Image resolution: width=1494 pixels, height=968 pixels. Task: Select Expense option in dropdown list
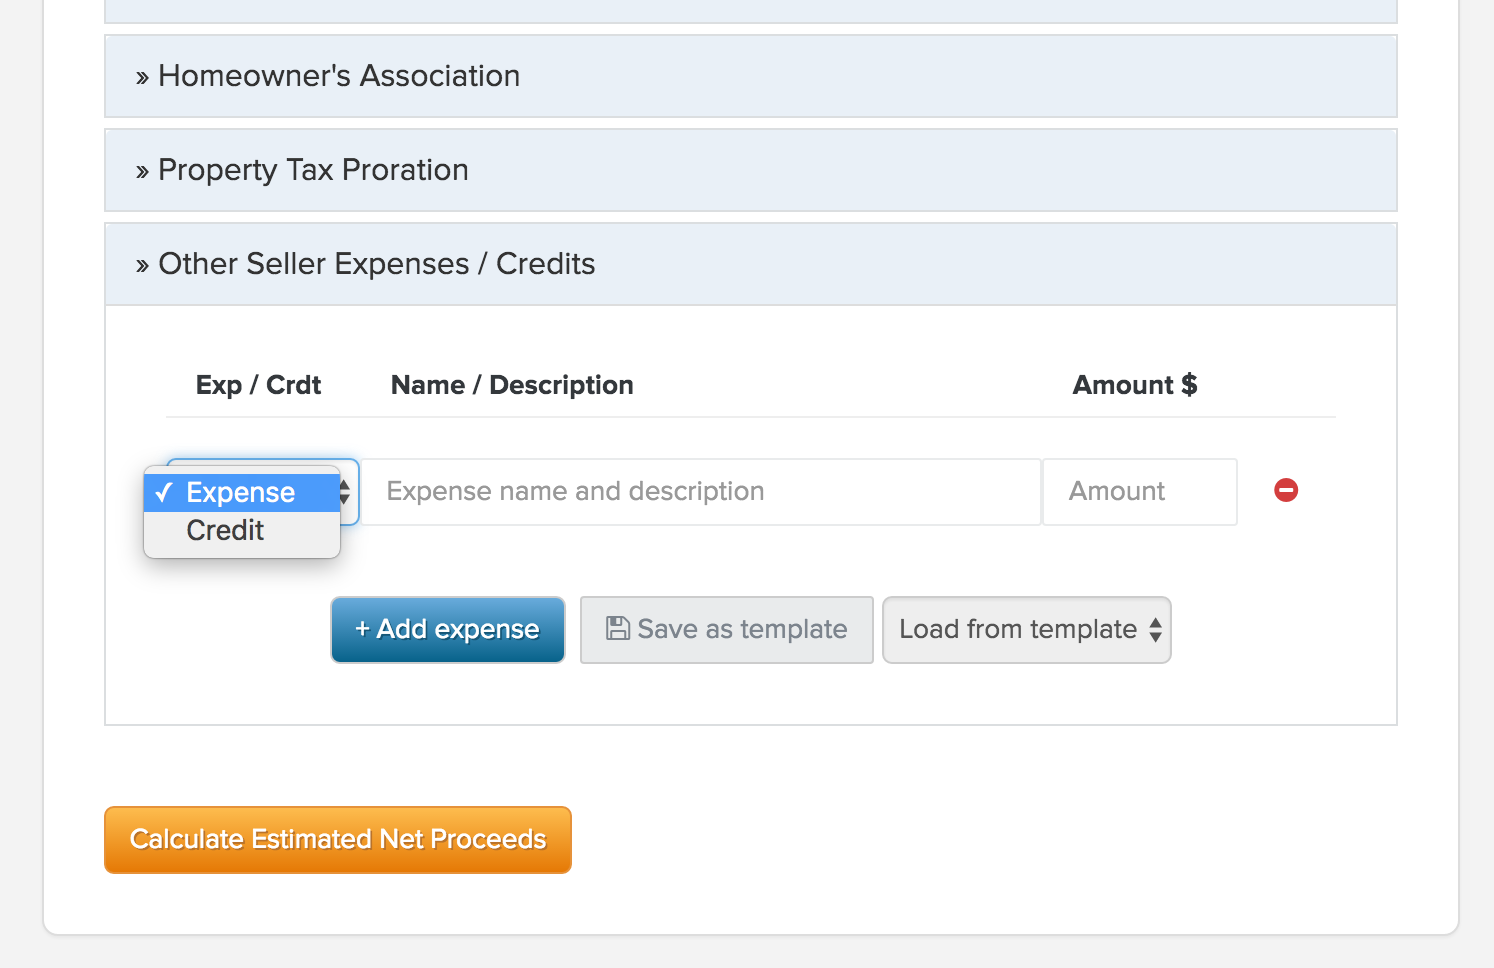click(x=242, y=492)
